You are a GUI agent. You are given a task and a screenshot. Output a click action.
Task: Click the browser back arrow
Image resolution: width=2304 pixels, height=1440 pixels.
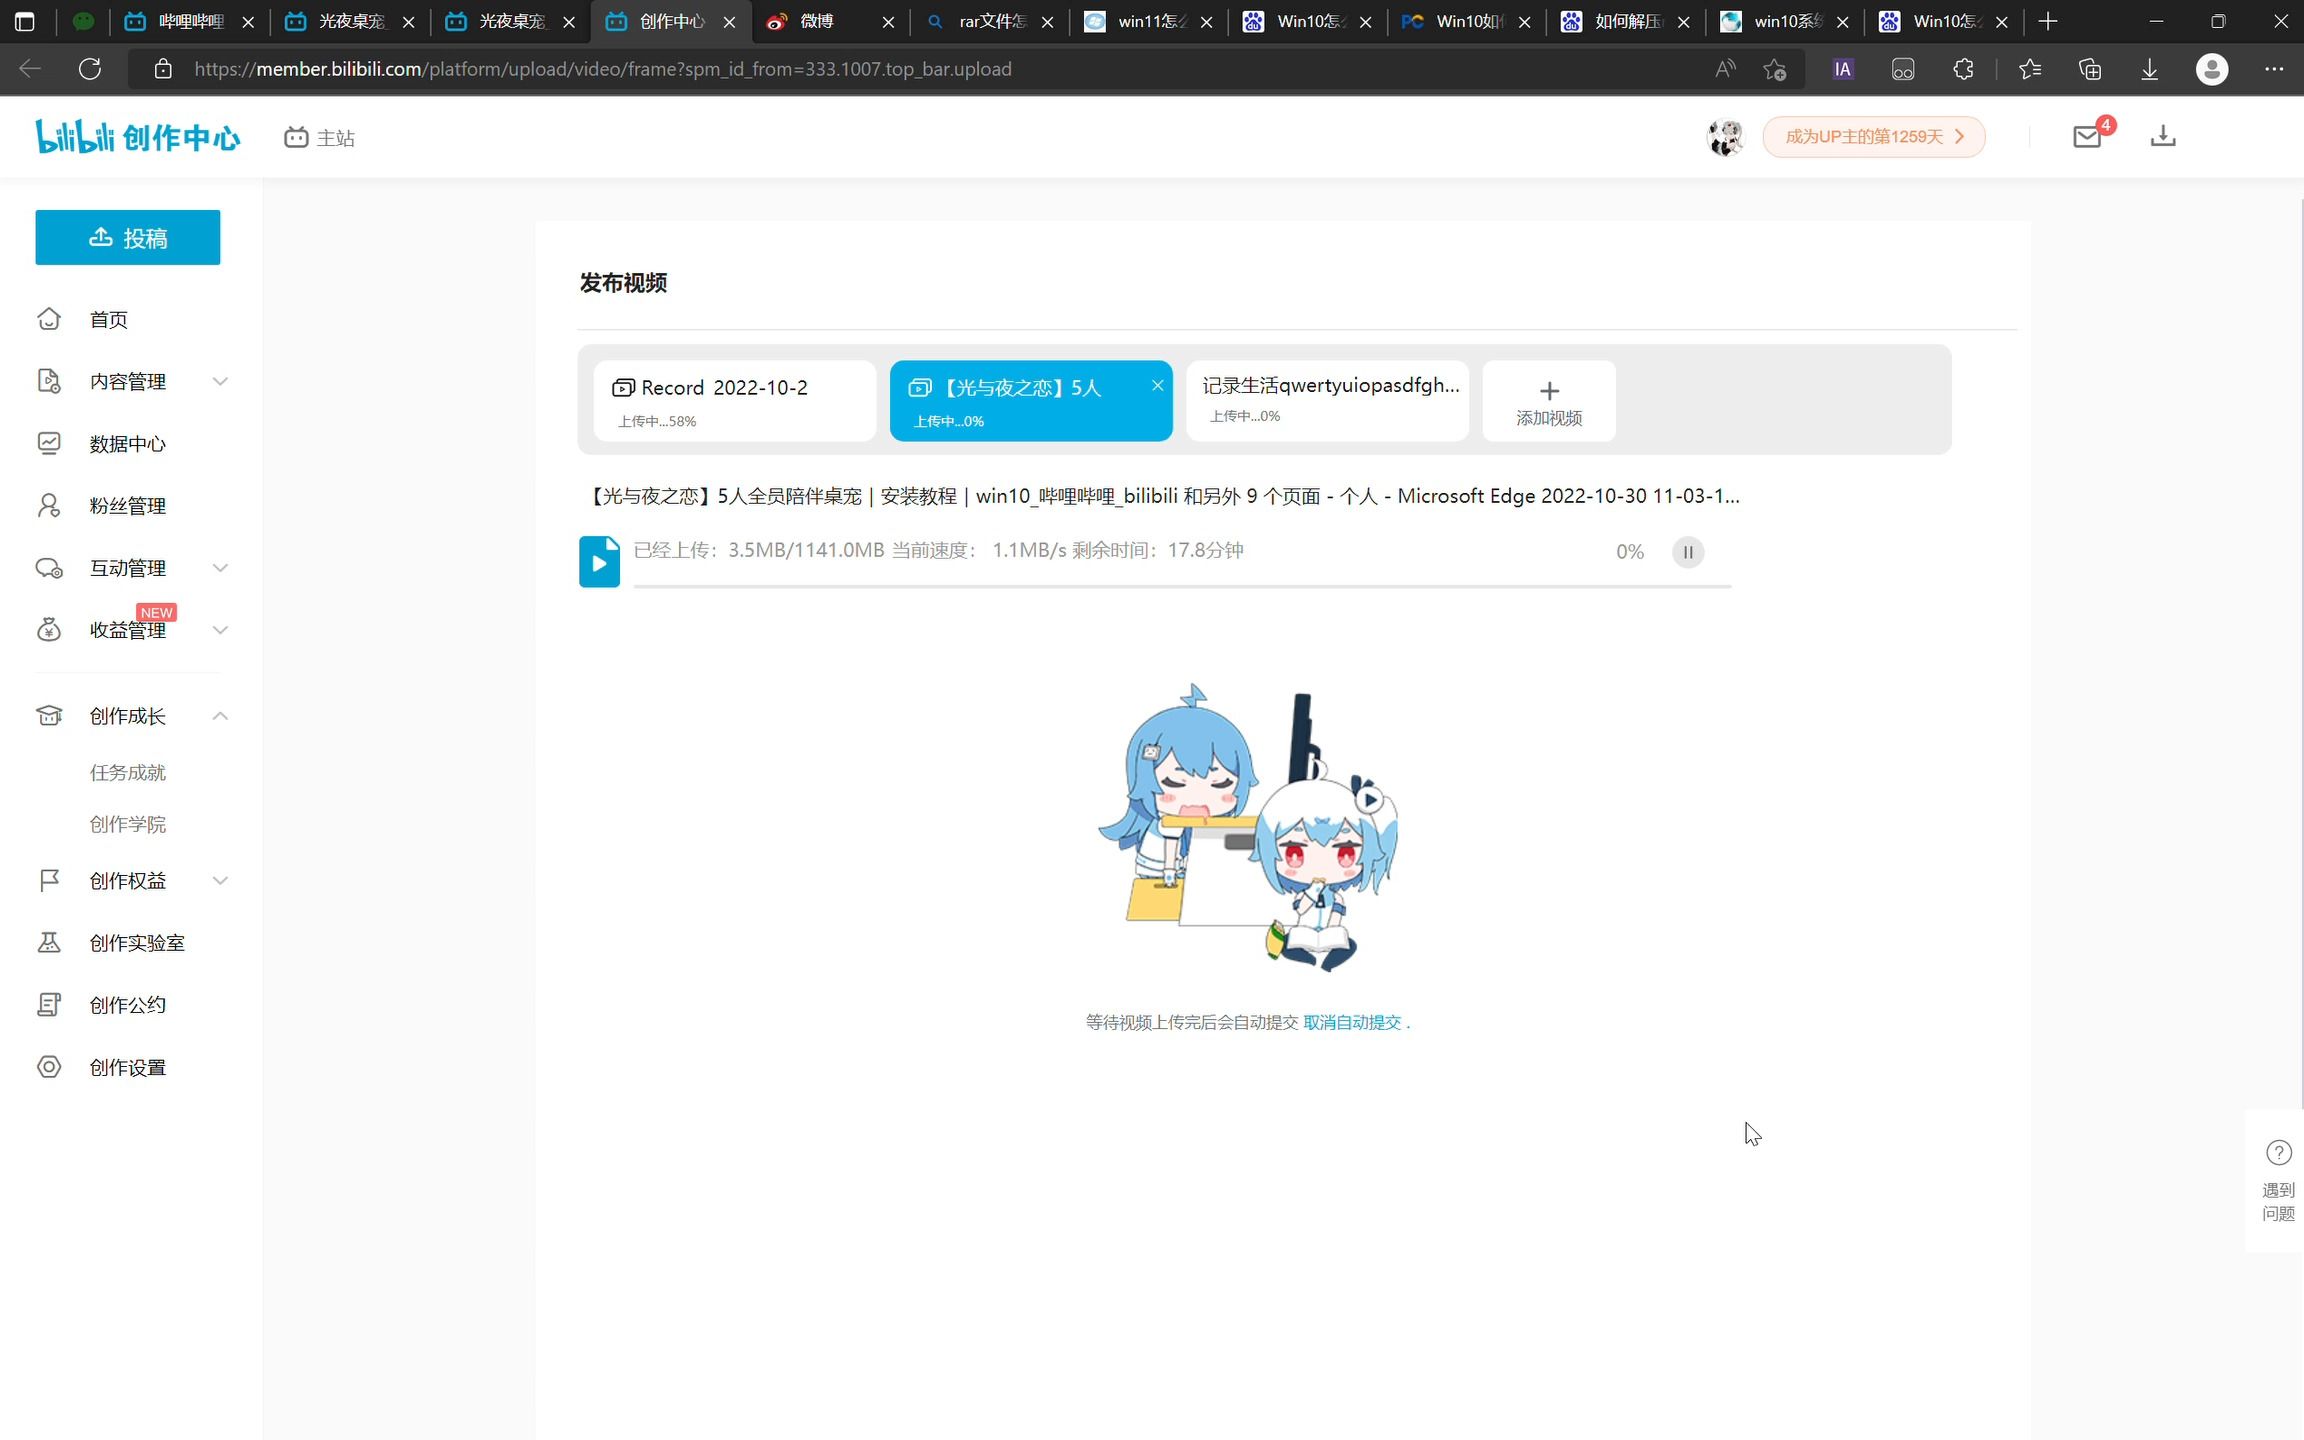tap(30, 69)
